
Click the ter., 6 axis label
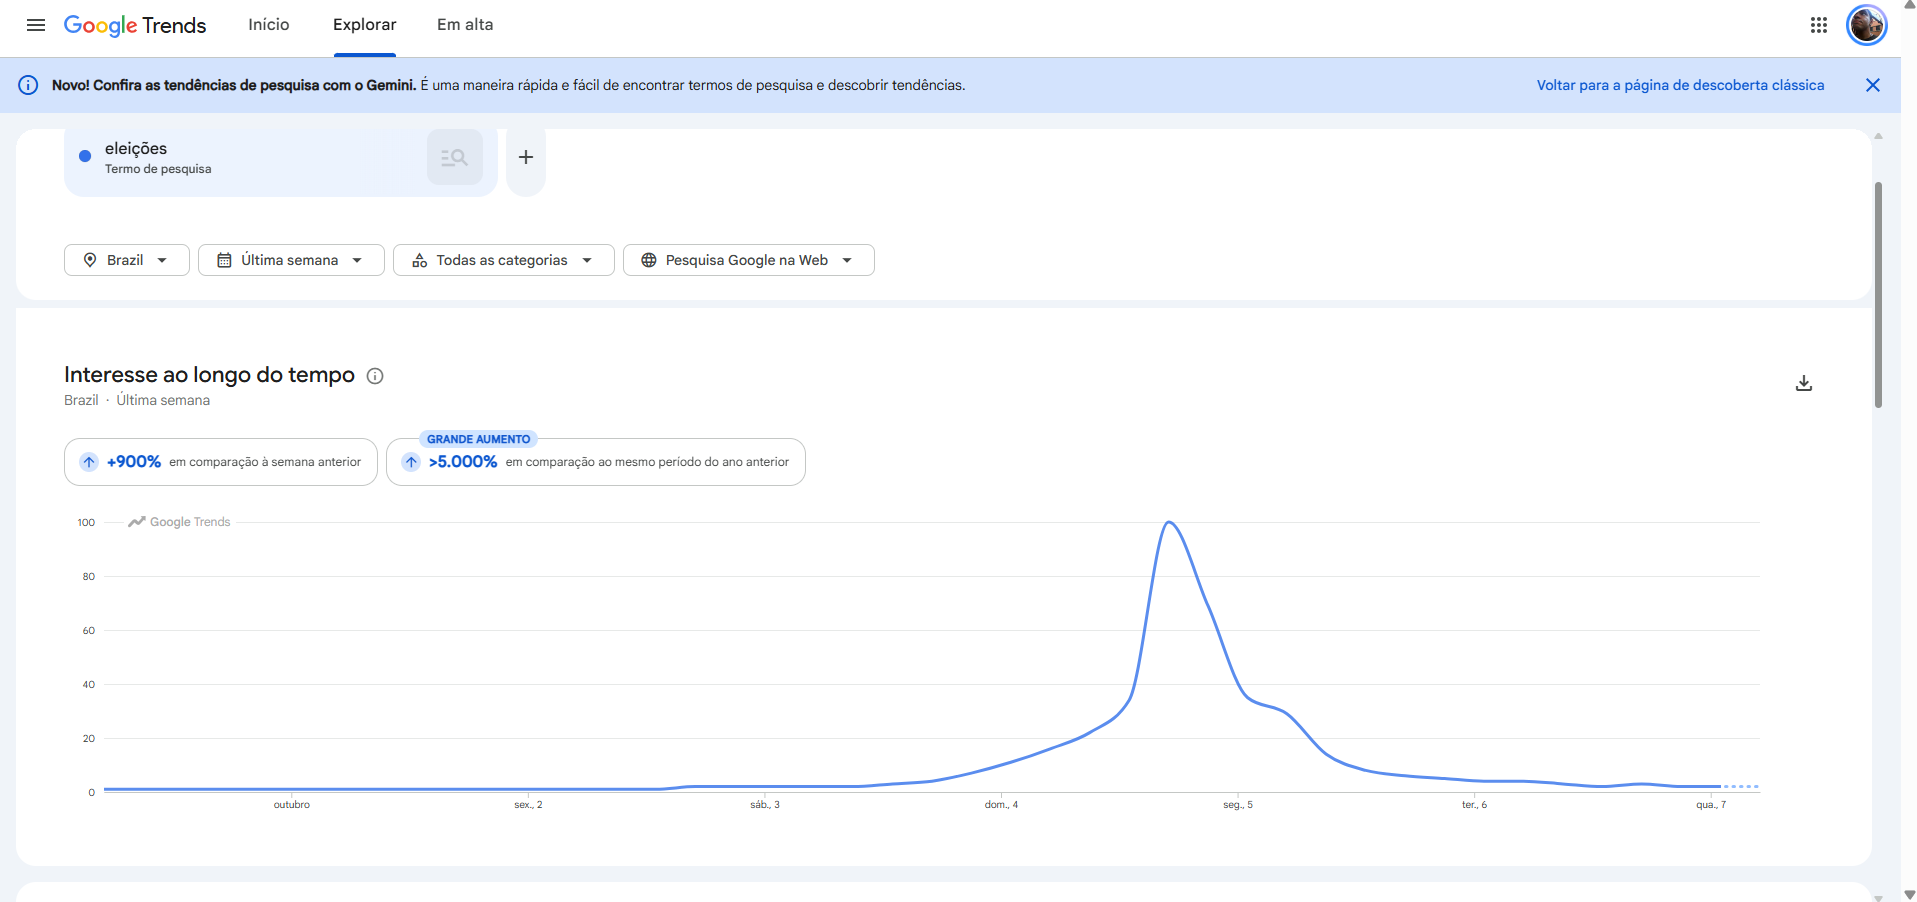(x=1474, y=805)
